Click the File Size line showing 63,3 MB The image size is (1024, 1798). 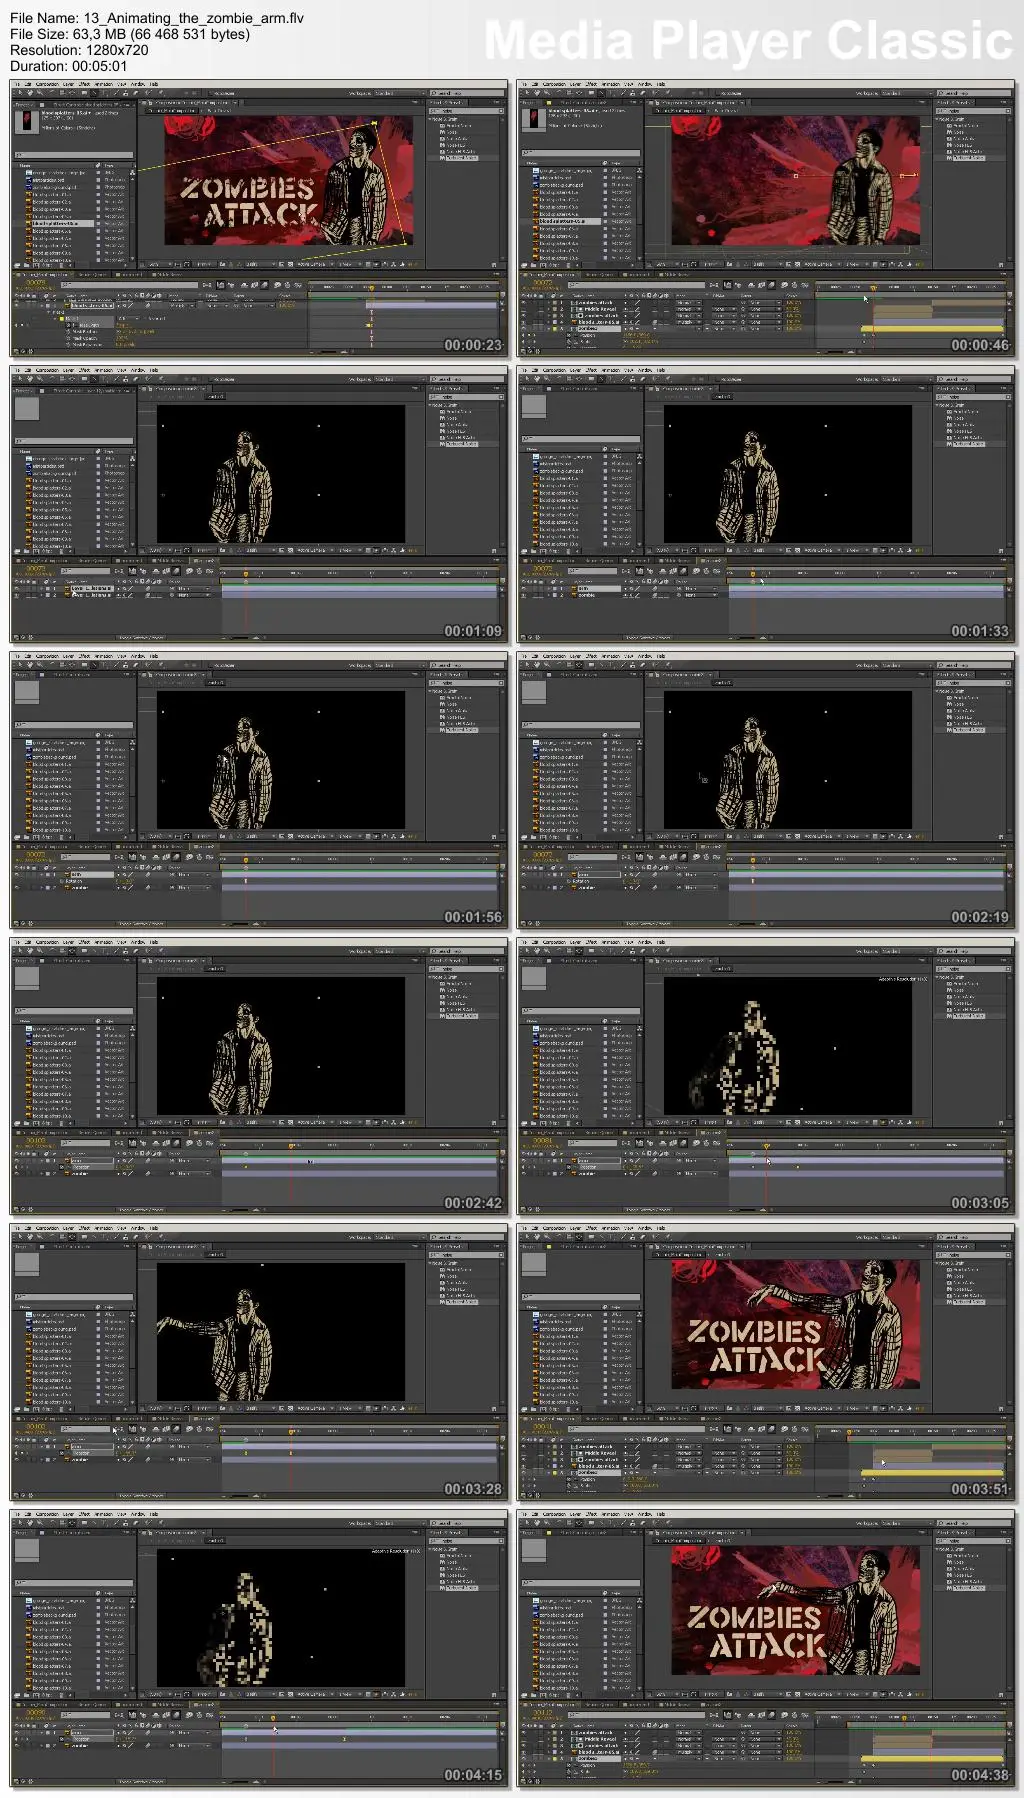(130, 34)
